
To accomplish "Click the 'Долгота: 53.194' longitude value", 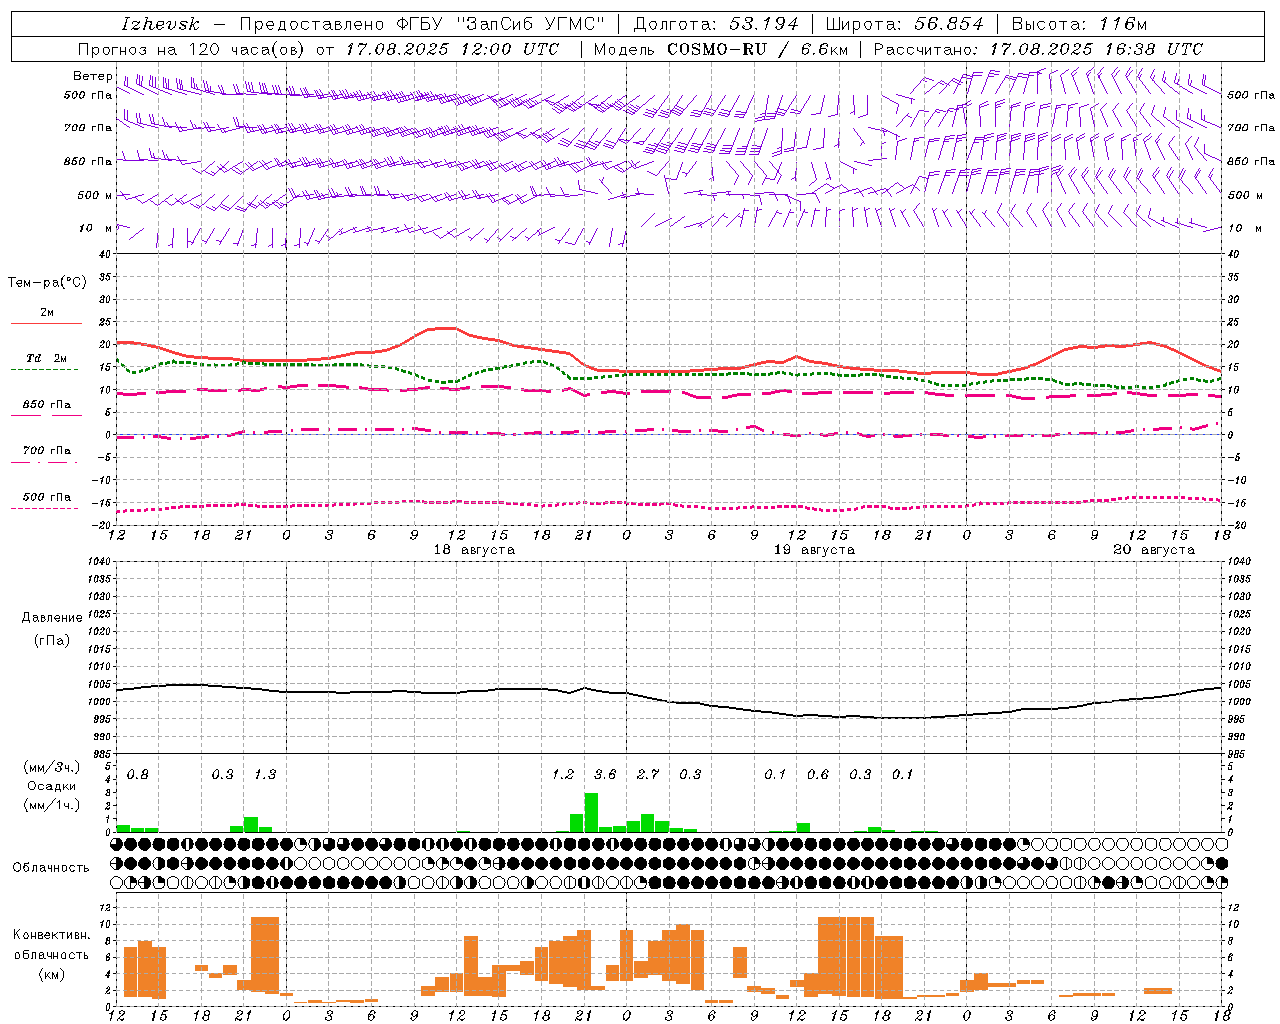I will (716, 24).
